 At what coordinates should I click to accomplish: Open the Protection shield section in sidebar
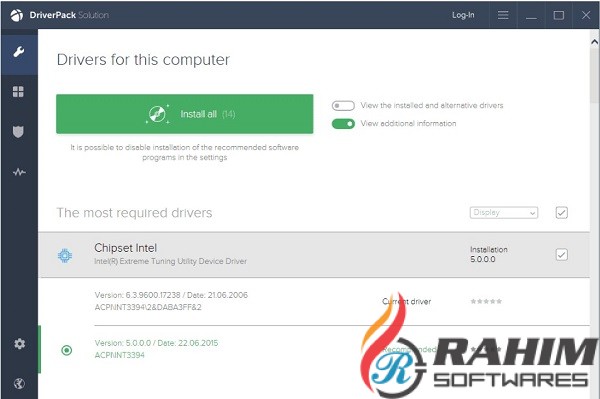pos(18,132)
